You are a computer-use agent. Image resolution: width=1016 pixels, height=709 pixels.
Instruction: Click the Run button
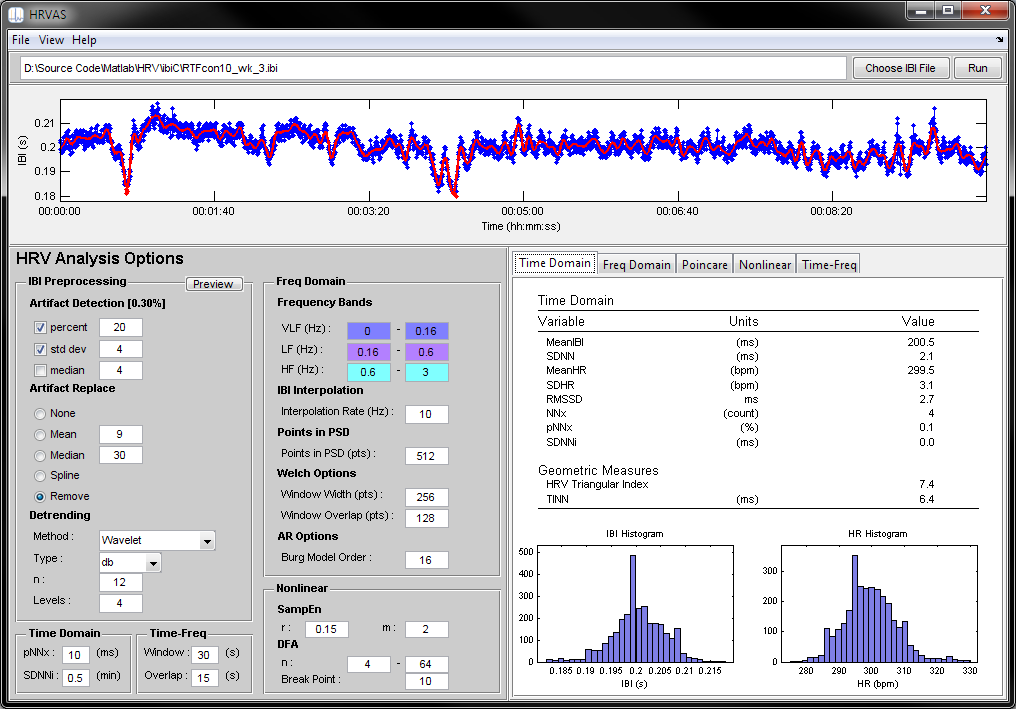977,68
